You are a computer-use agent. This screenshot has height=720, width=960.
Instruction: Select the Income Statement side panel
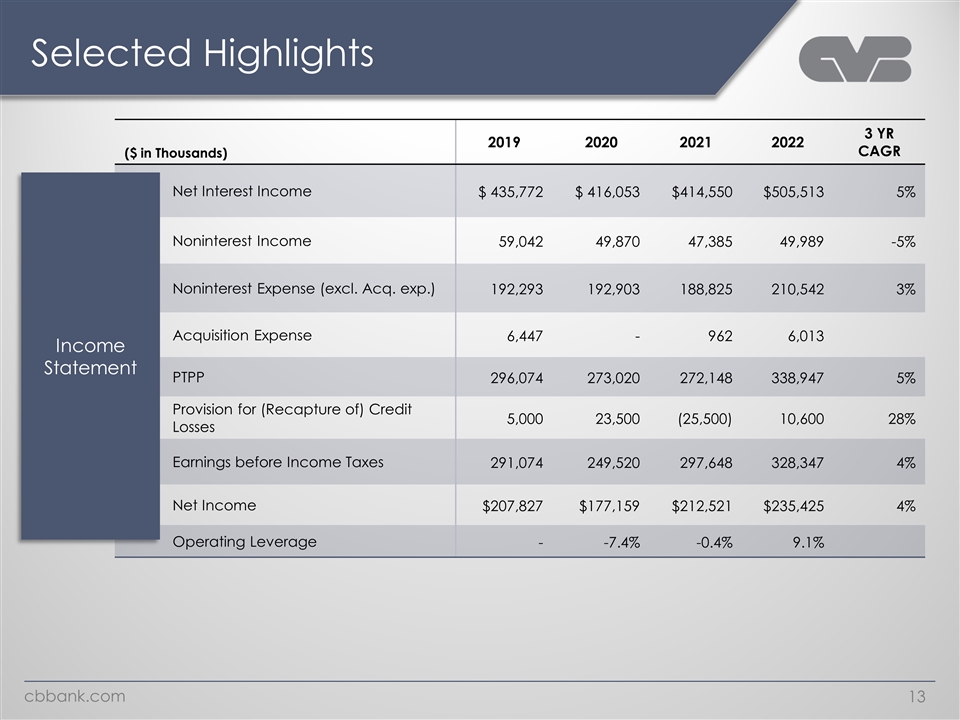tap(90, 357)
